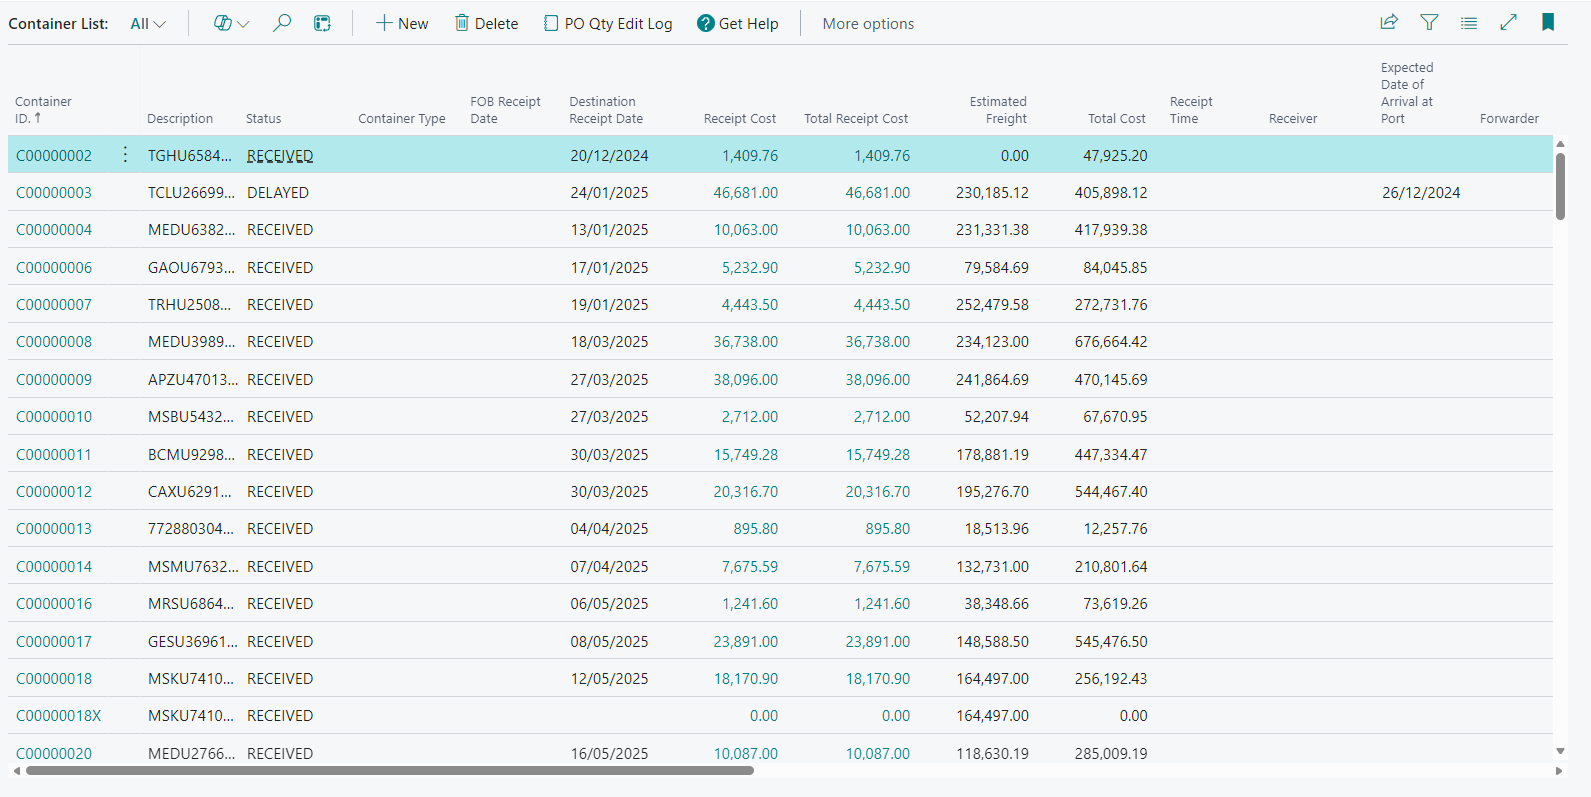This screenshot has height=797, width=1591.
Task: Select date 07/04/2025 cell
Action: coord(609,566)
